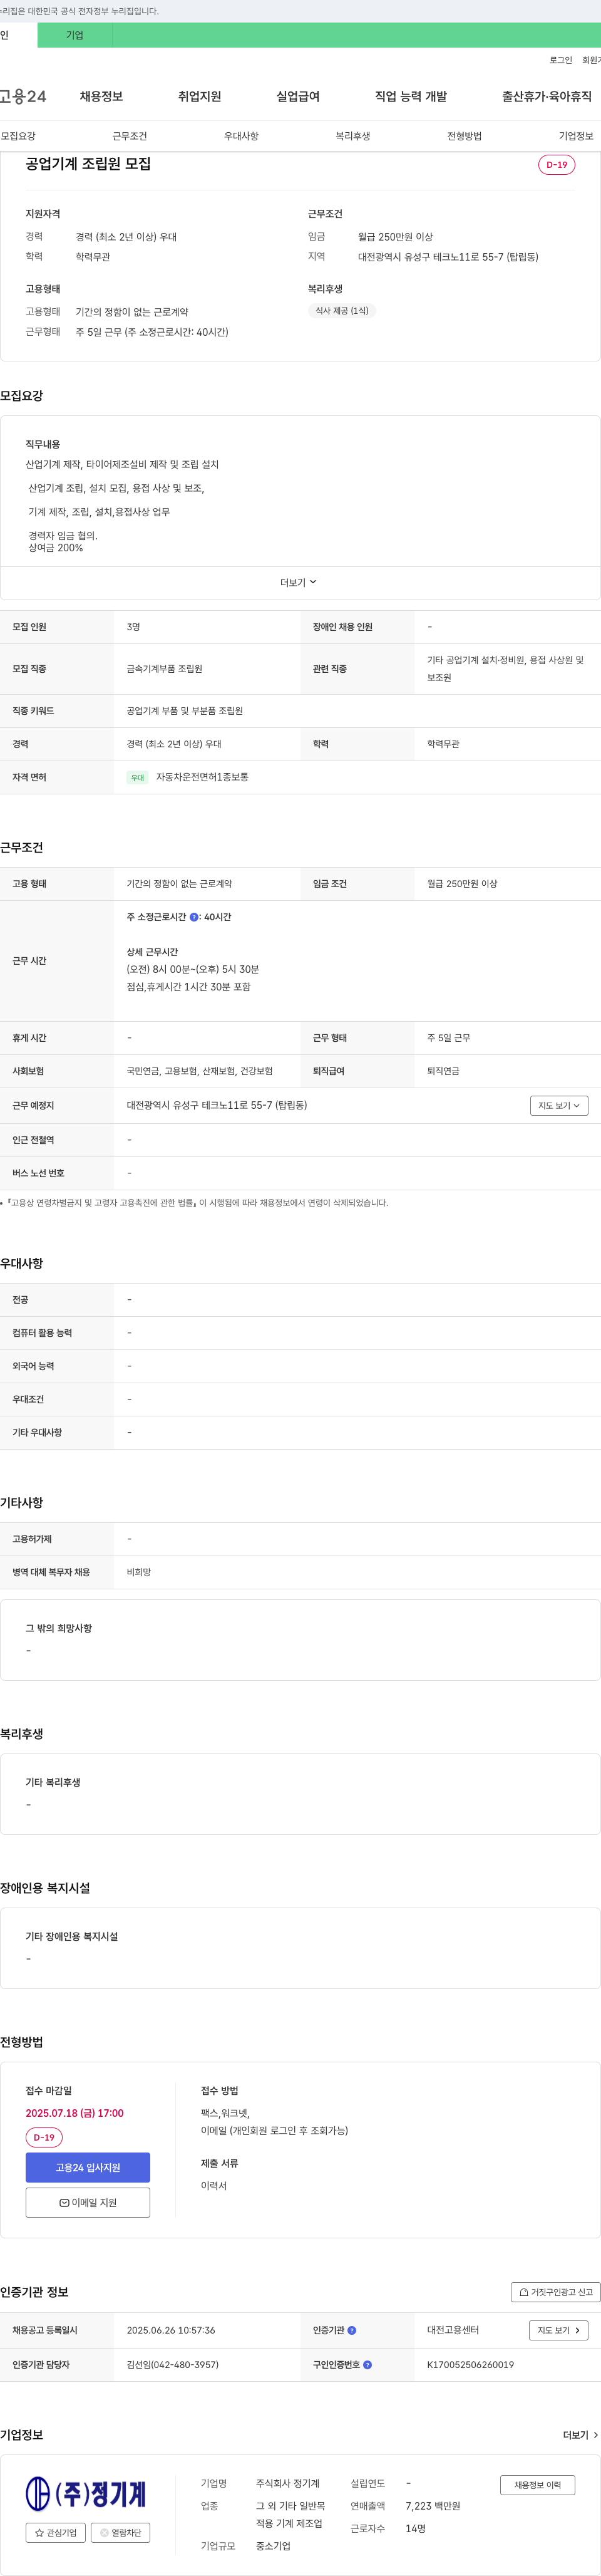Jump to 우대사항 anchor tab

pyautogui.click(x=241, y=136)
